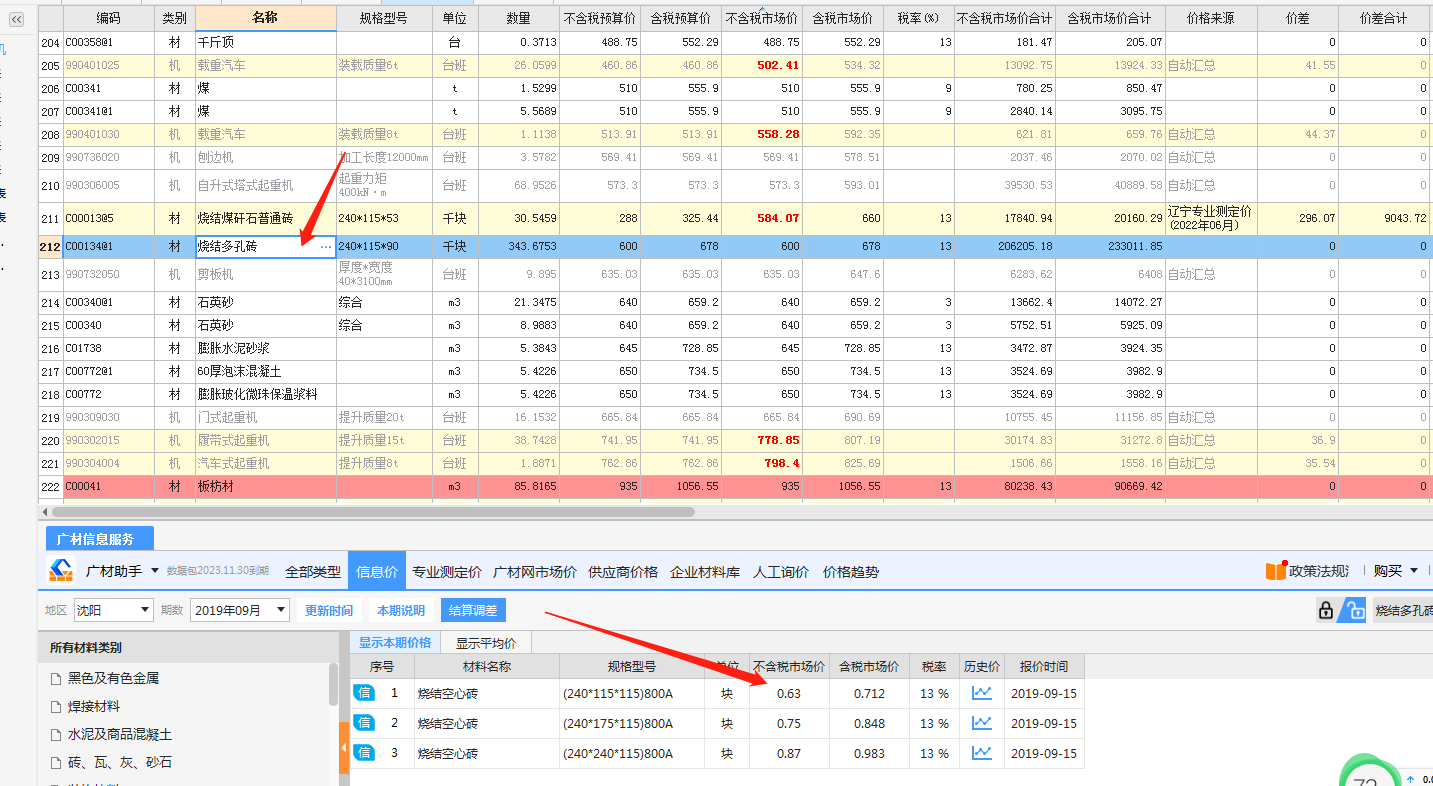The height and width of the screenshot is (786, 1433).
Task: Collapse category panel via orange arrow handle
Action: [344, 749]
